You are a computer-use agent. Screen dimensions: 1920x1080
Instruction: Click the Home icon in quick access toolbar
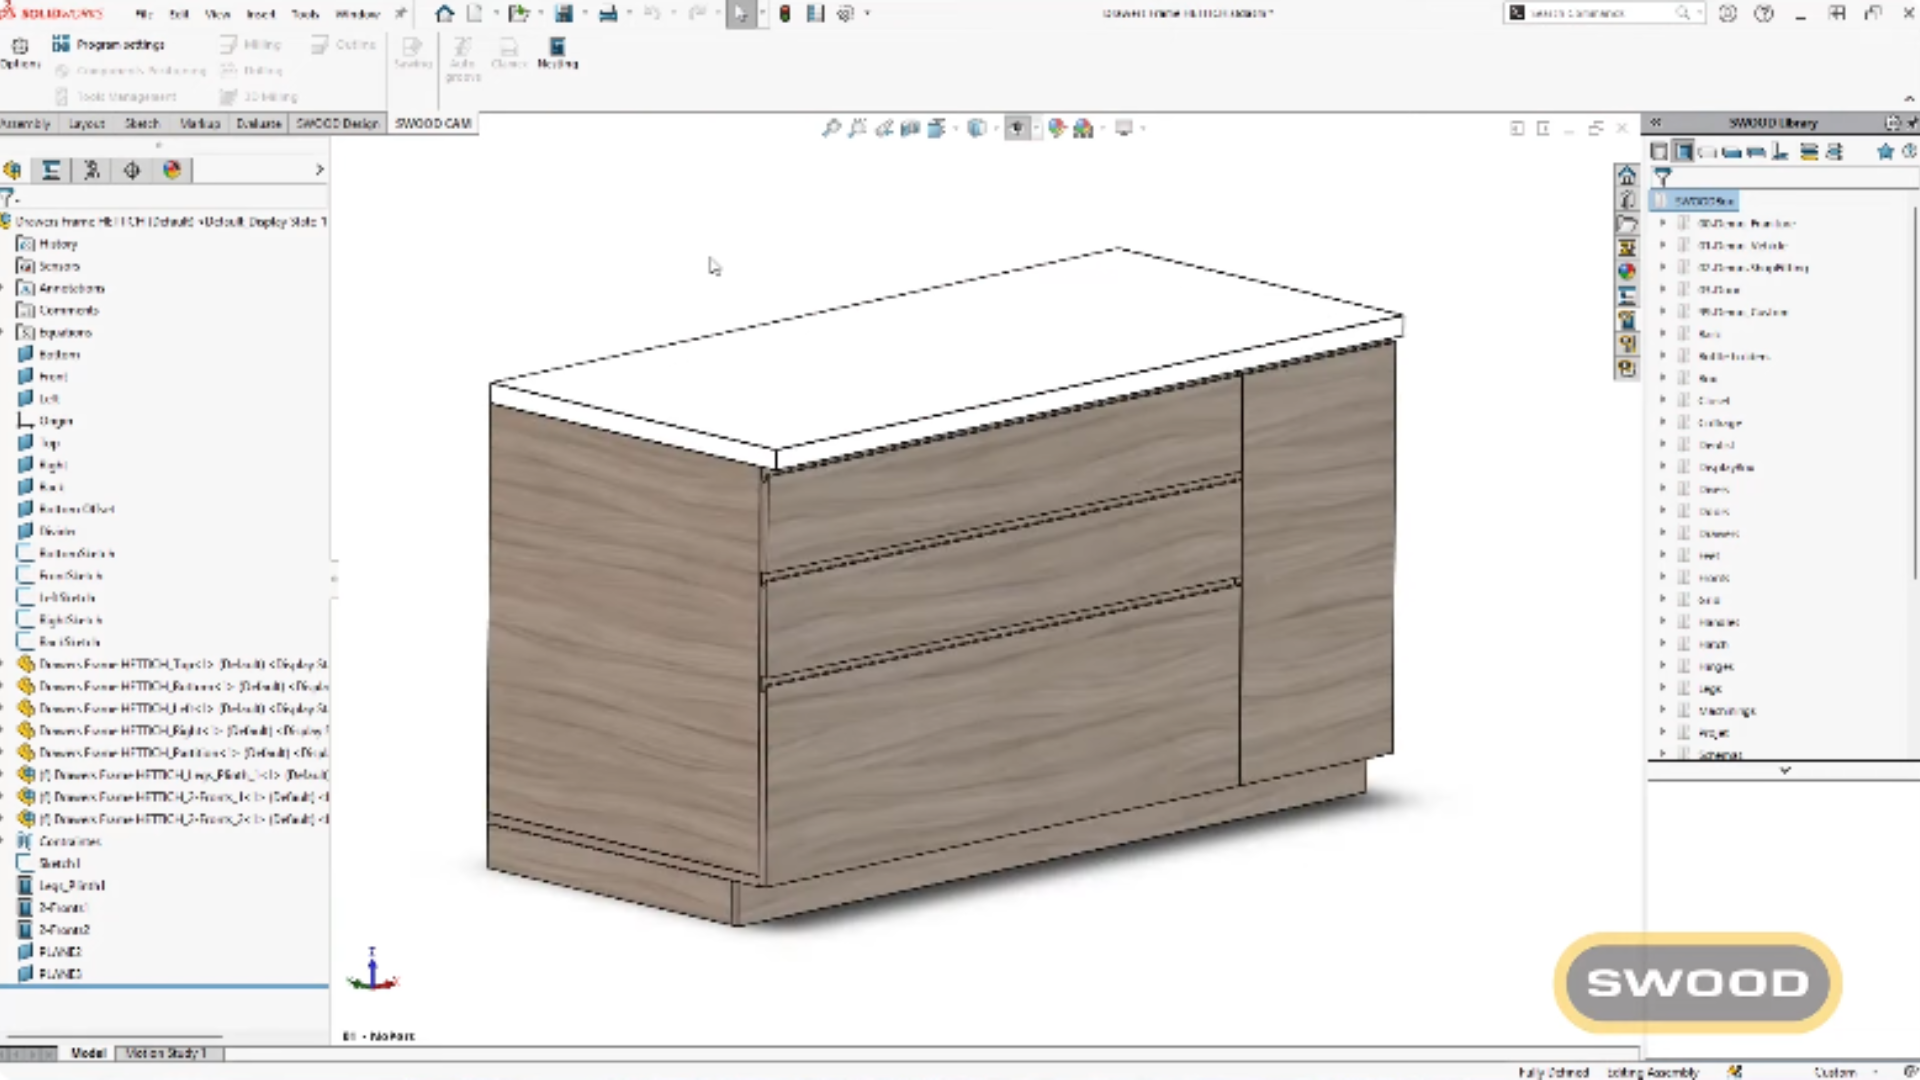coord(444,13)
